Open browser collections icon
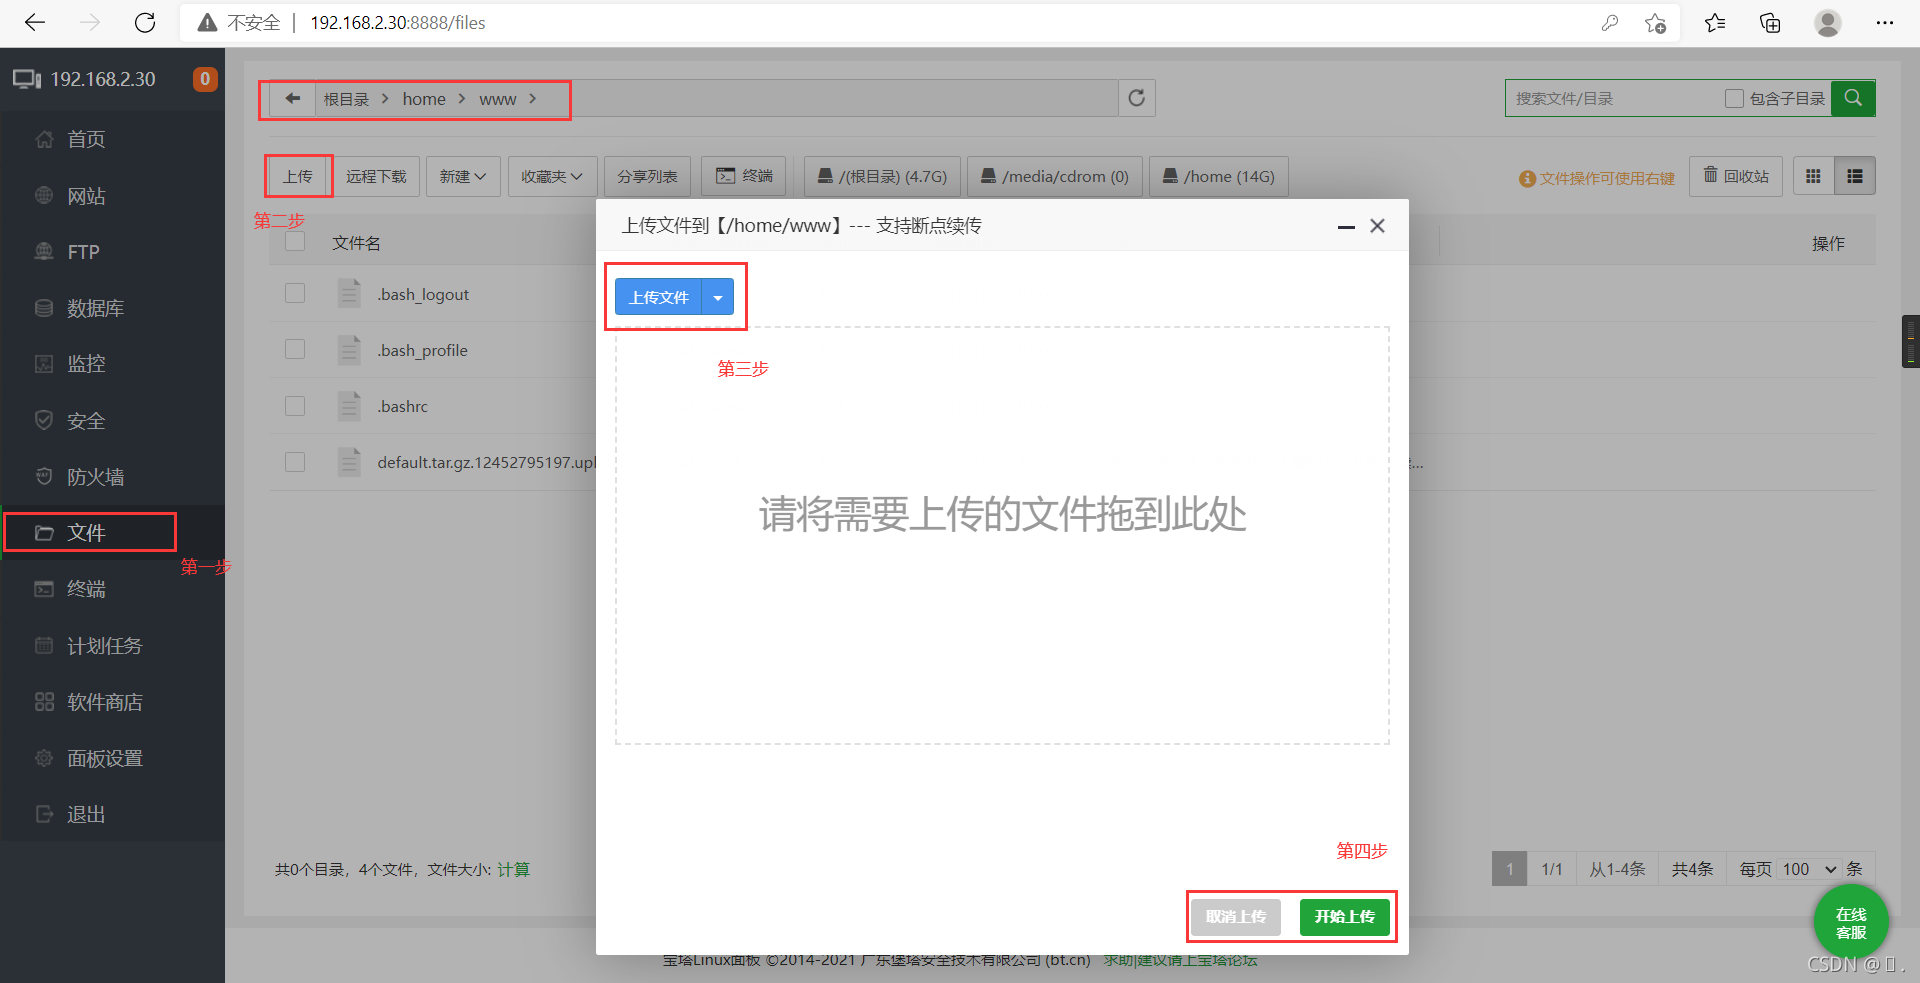 [1770, 22]
